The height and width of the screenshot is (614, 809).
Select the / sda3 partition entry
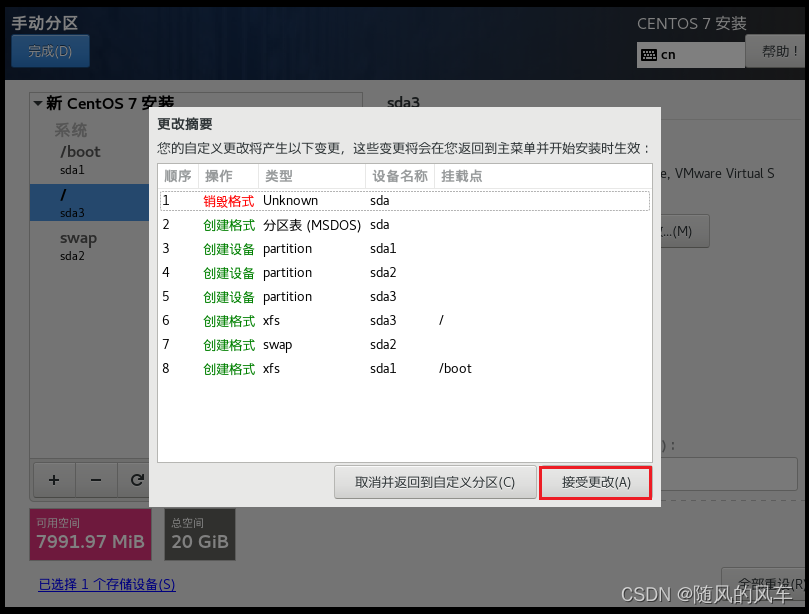pos(89,203)
